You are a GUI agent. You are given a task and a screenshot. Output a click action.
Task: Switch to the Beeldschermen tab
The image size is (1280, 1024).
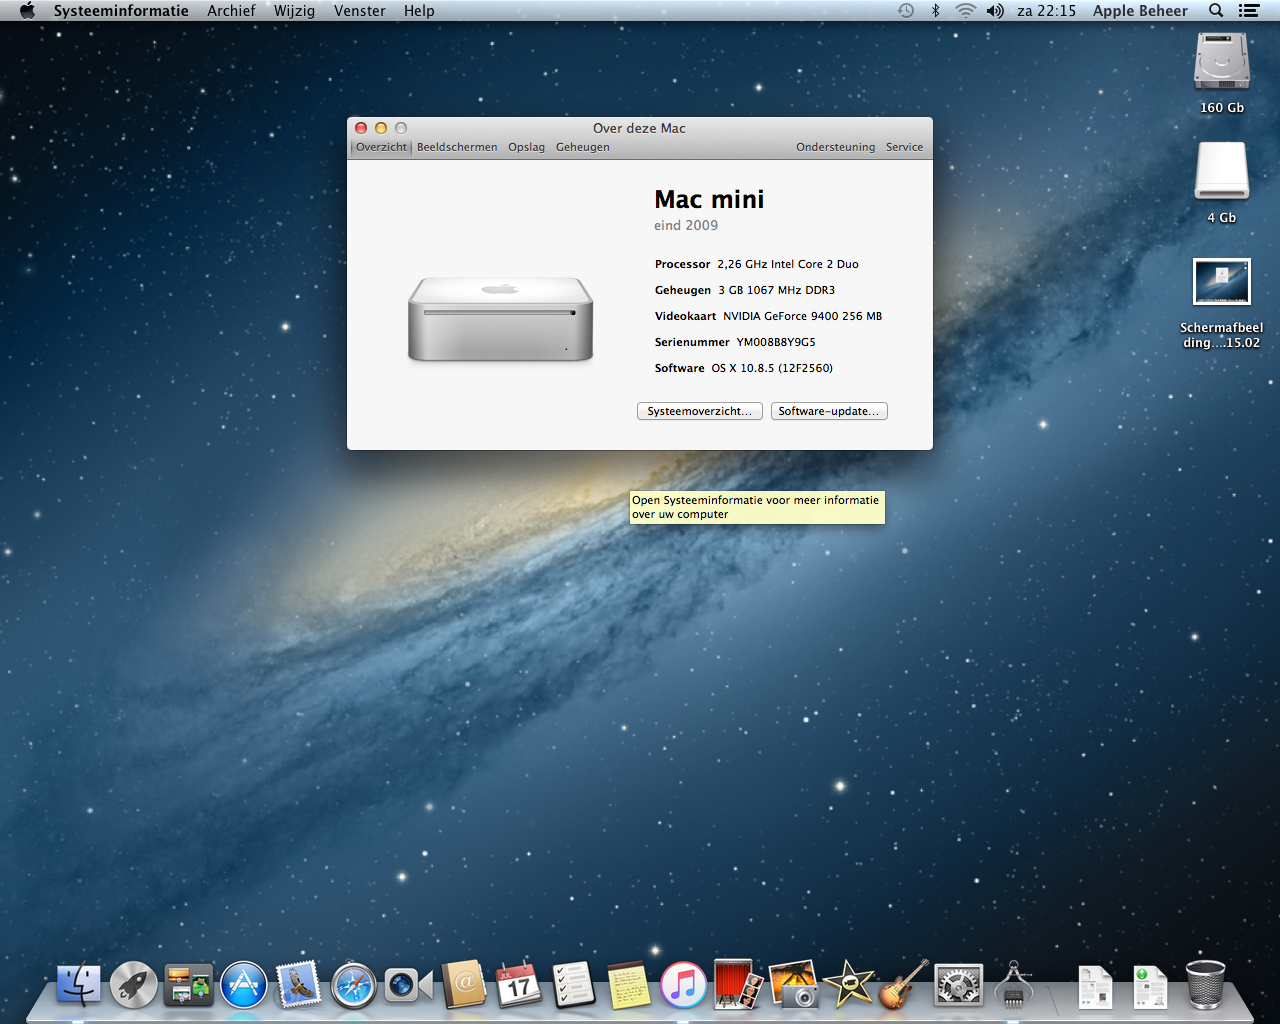click(x=457, y=147)
